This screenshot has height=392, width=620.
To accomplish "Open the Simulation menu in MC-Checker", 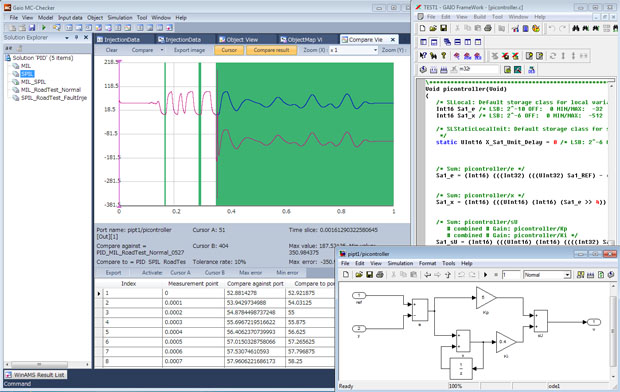I will click(120, 18).
